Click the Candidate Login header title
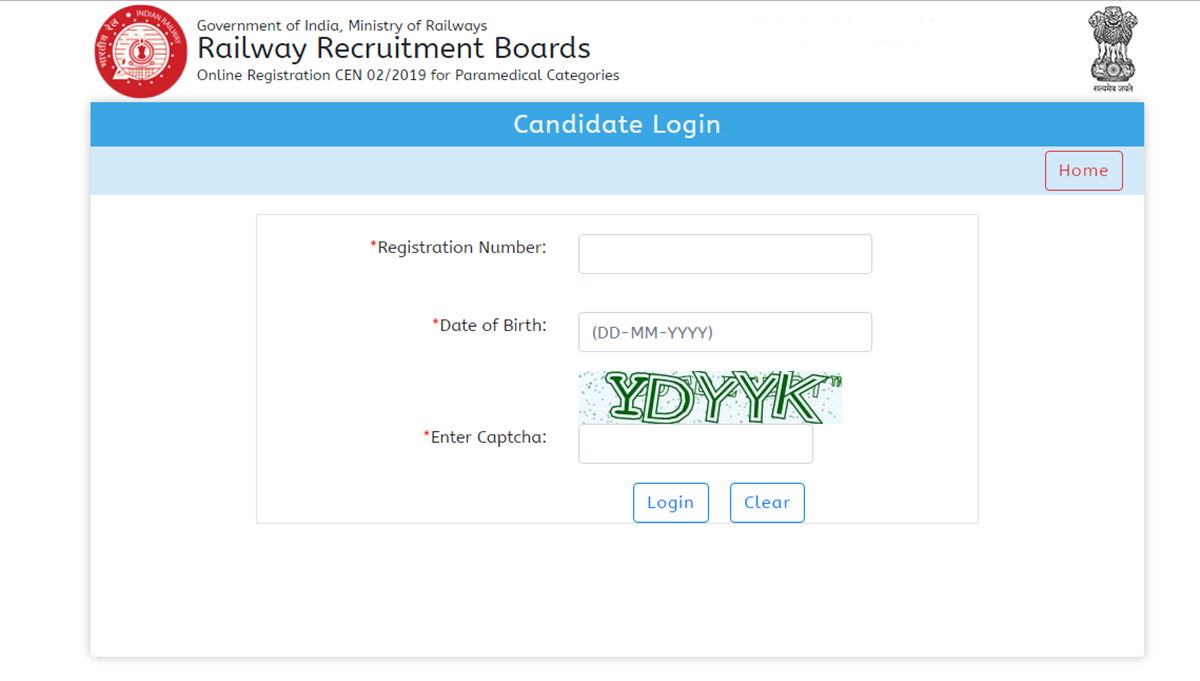Screen dimensions: 1200x681 [x=617, y=124]
